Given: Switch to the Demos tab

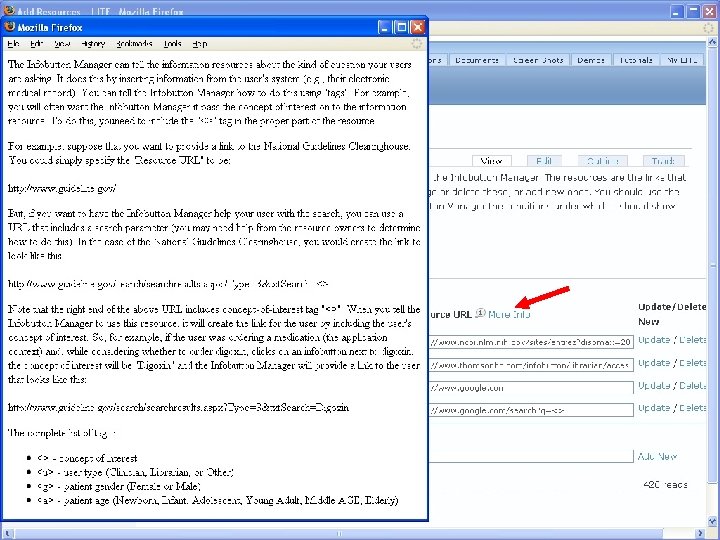Looking at the screenshot, I should click(591, 60).
